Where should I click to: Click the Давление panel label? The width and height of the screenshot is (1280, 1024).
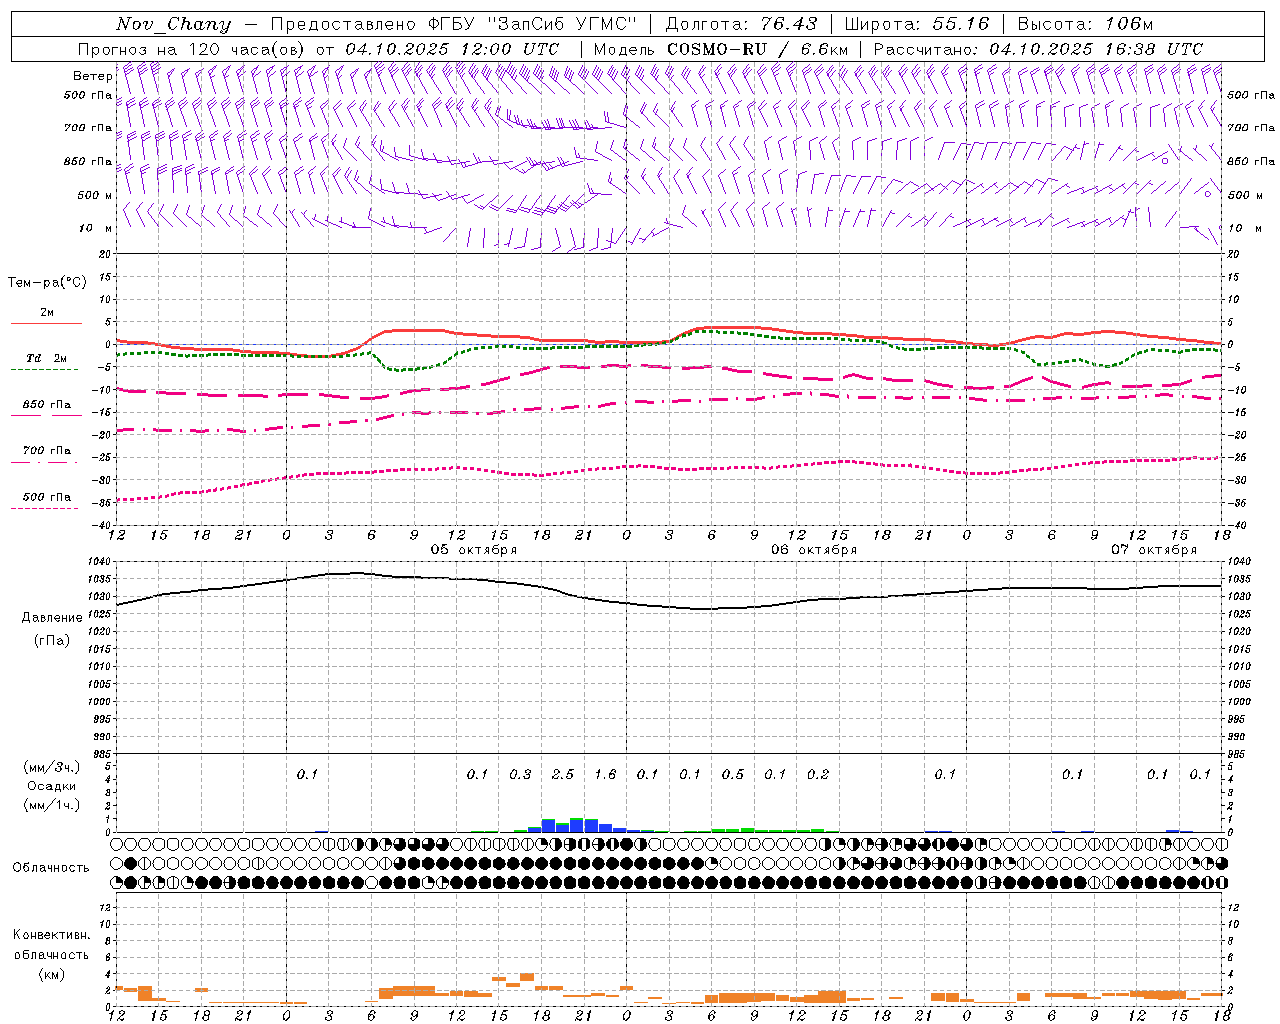(x=51, y=618)
